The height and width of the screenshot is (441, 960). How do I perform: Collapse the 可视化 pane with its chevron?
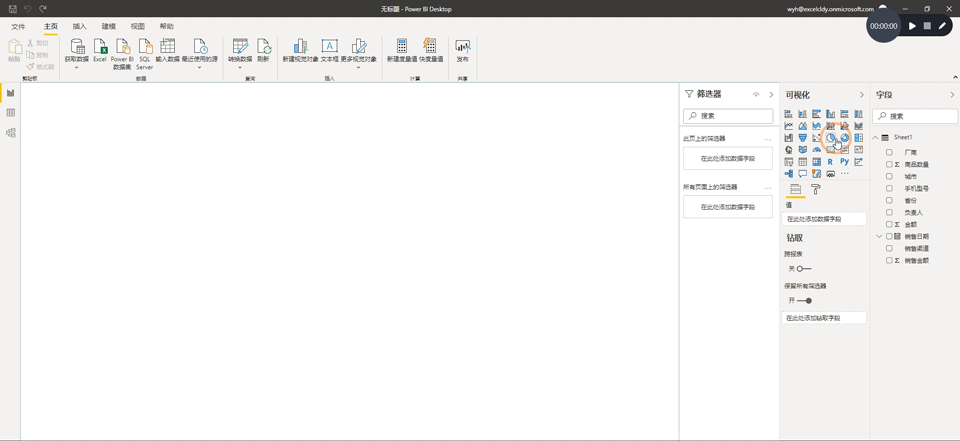tap(861, 94)
